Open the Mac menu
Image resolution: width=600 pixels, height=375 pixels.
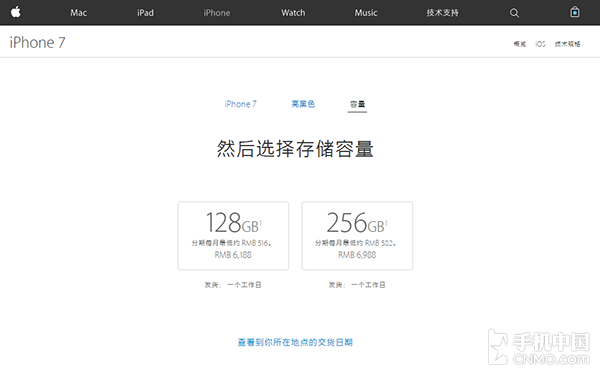(78, 13)
